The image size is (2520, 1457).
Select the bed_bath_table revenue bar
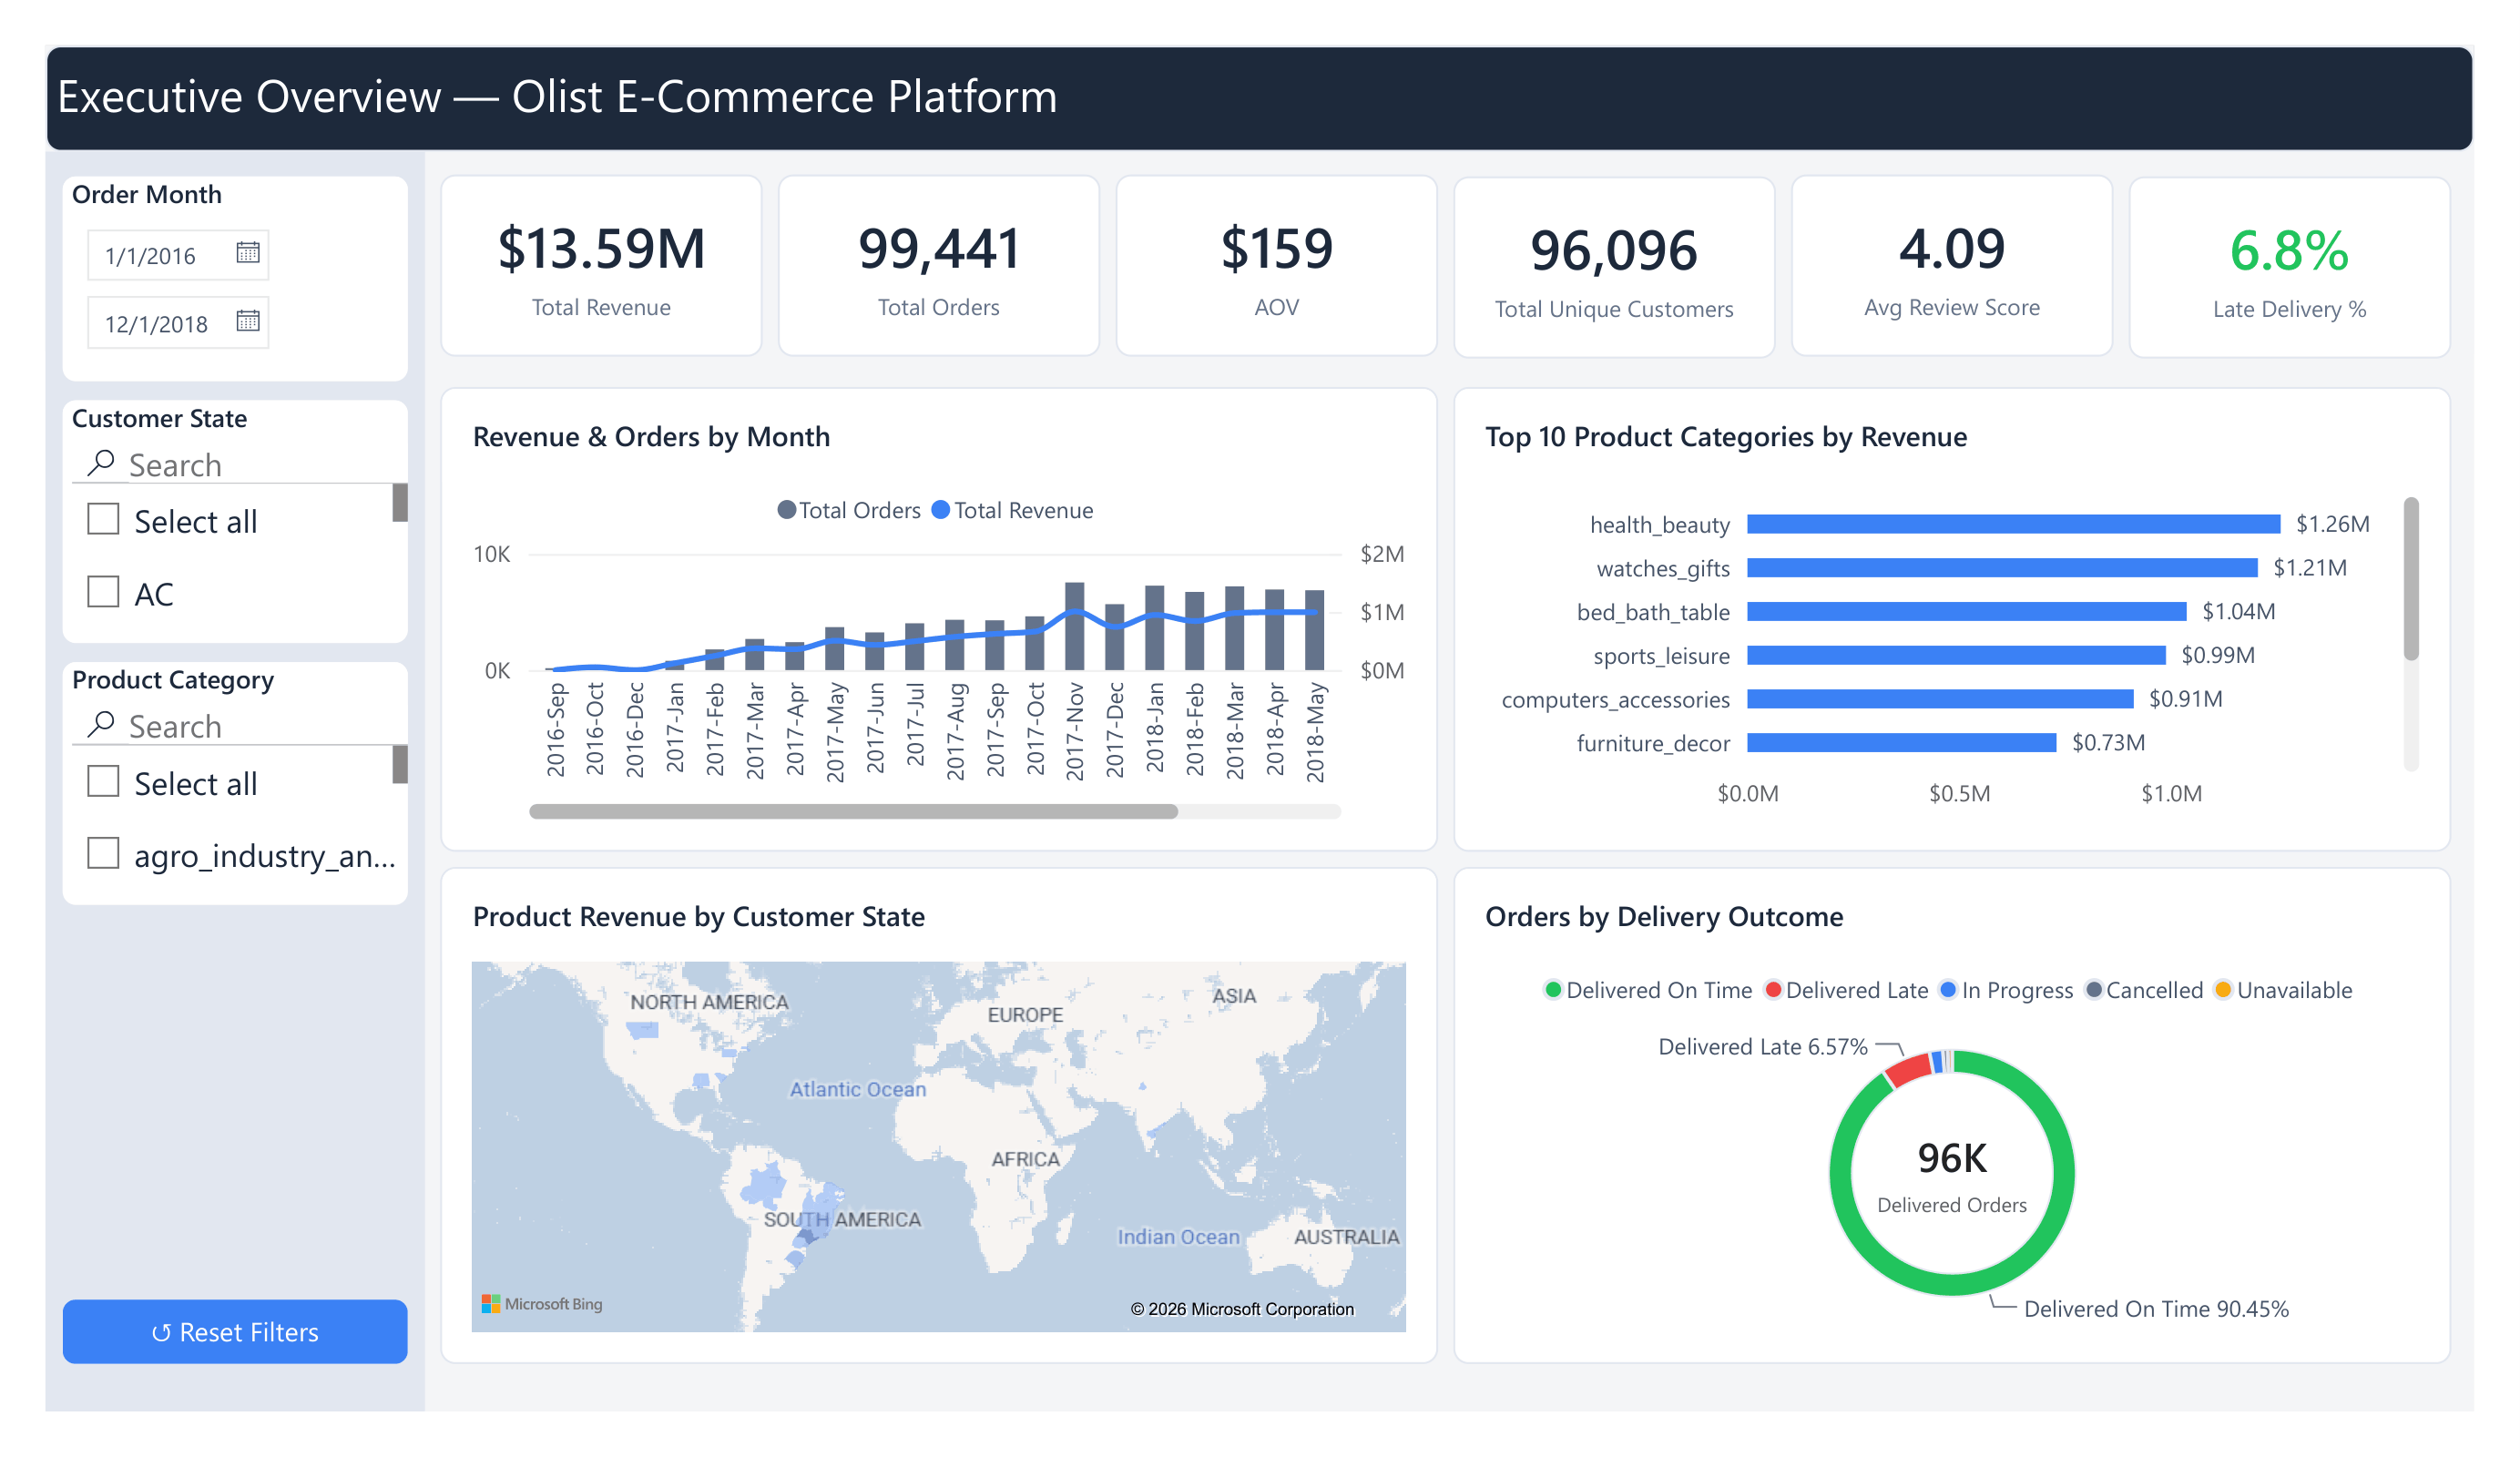coord(1967,611)
